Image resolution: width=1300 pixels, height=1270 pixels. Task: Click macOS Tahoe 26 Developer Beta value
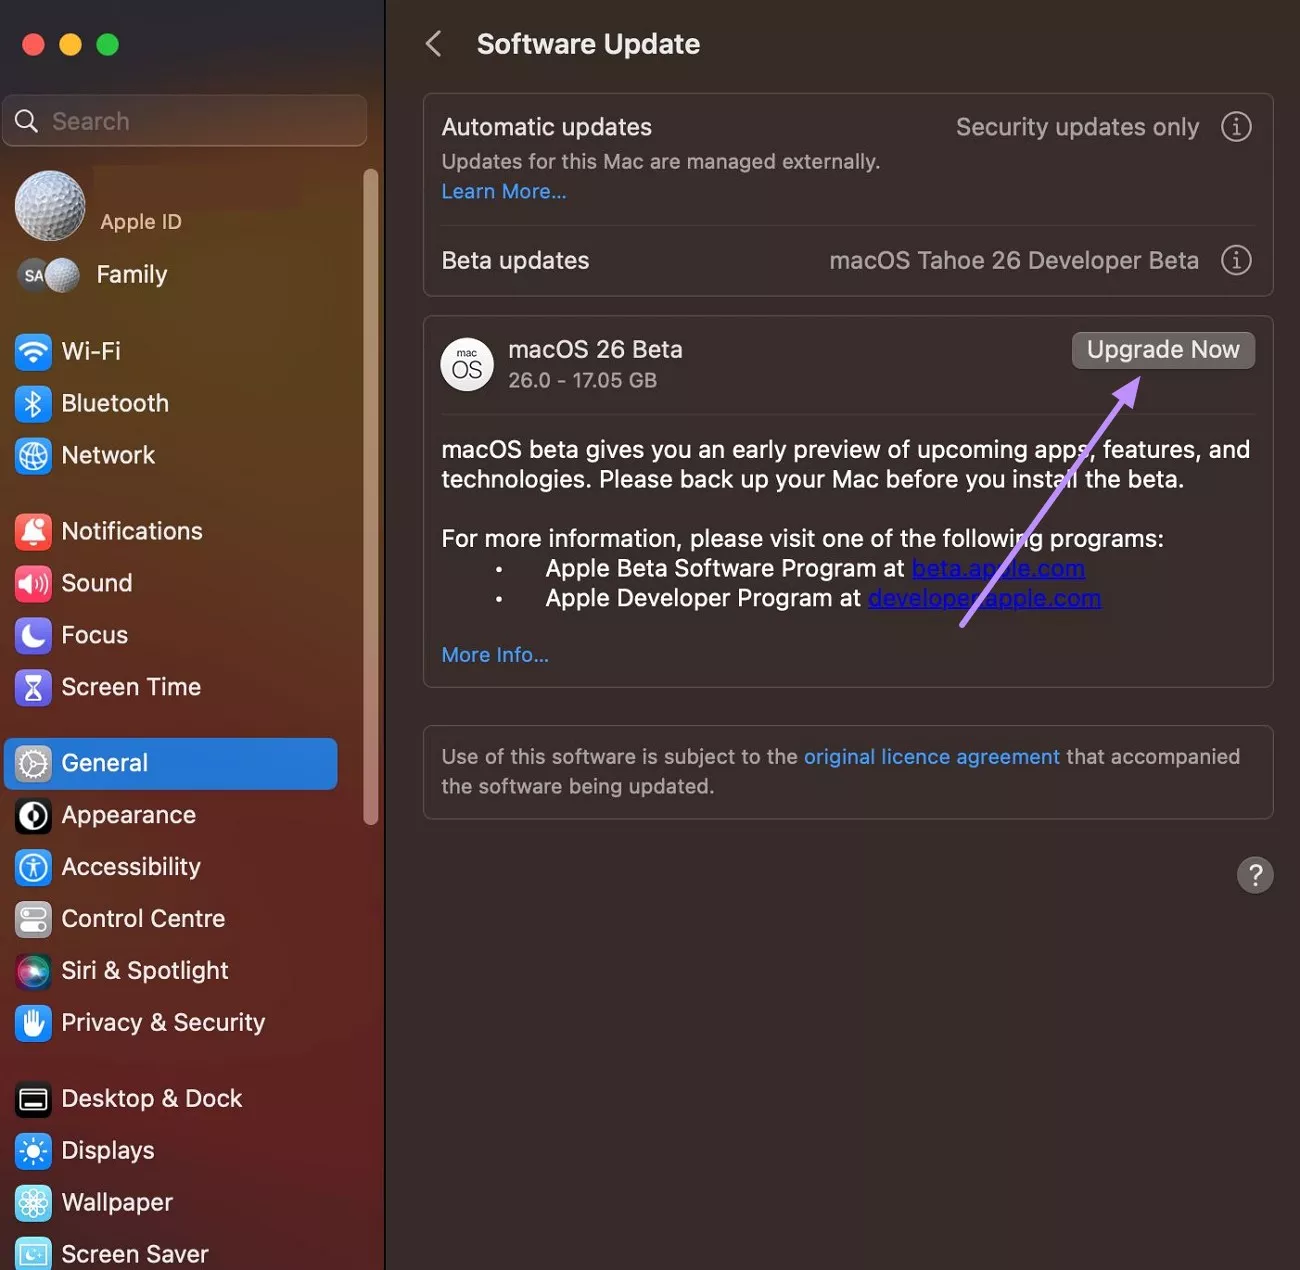[1014, 260]
